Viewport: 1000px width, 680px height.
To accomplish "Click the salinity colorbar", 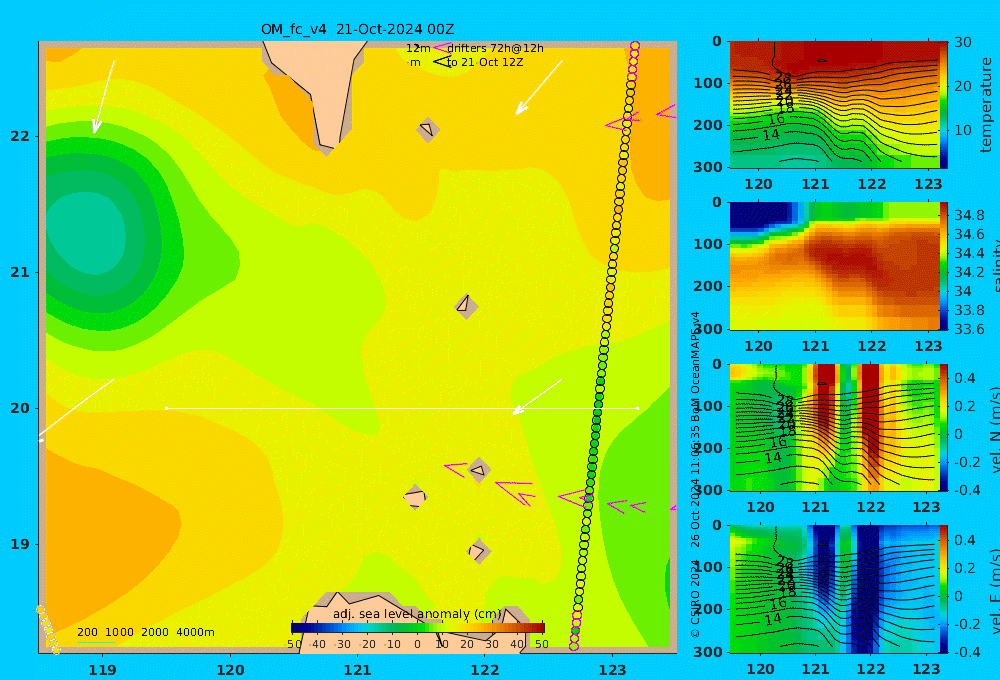I will 943,266.
